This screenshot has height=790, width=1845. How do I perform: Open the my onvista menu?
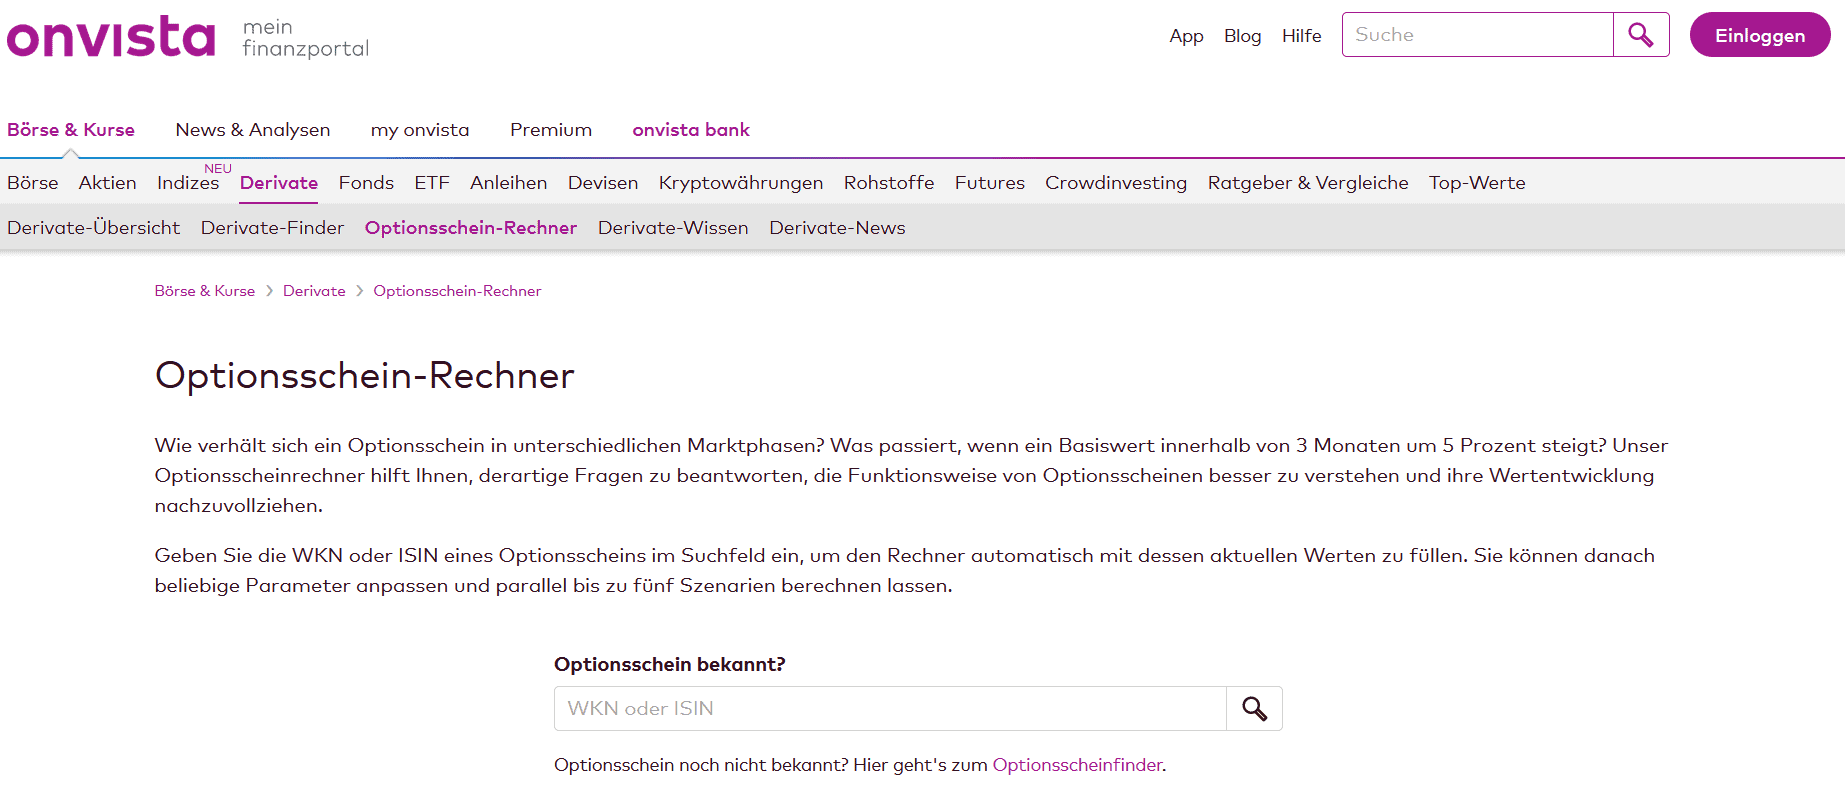coord(420,130)
